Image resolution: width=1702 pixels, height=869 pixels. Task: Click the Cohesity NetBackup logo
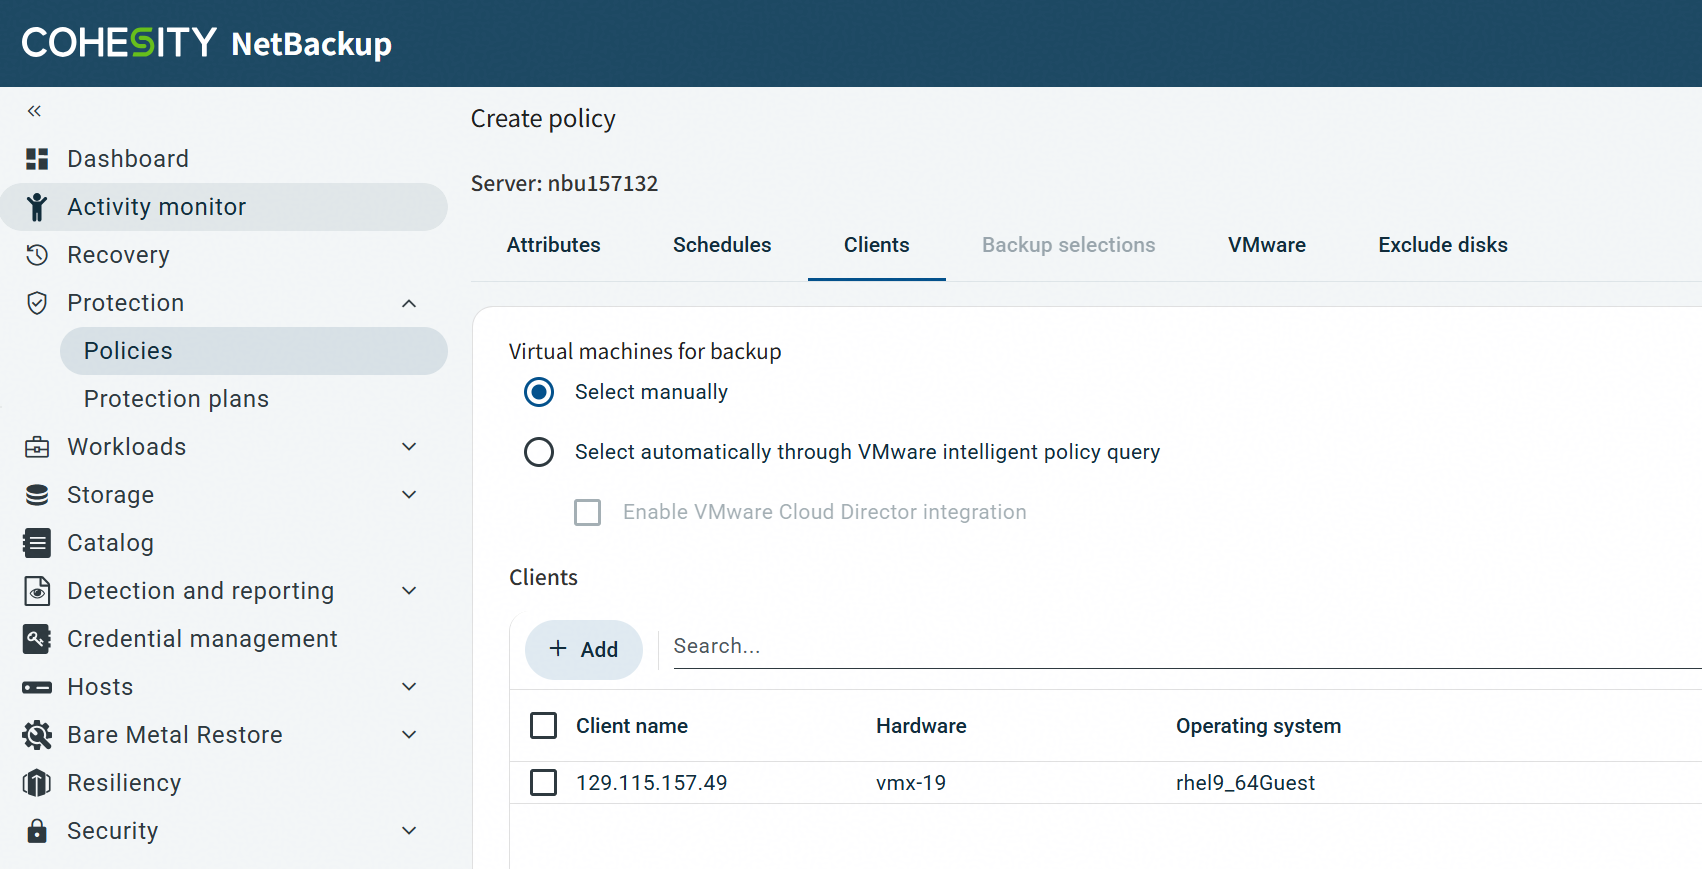207,43
